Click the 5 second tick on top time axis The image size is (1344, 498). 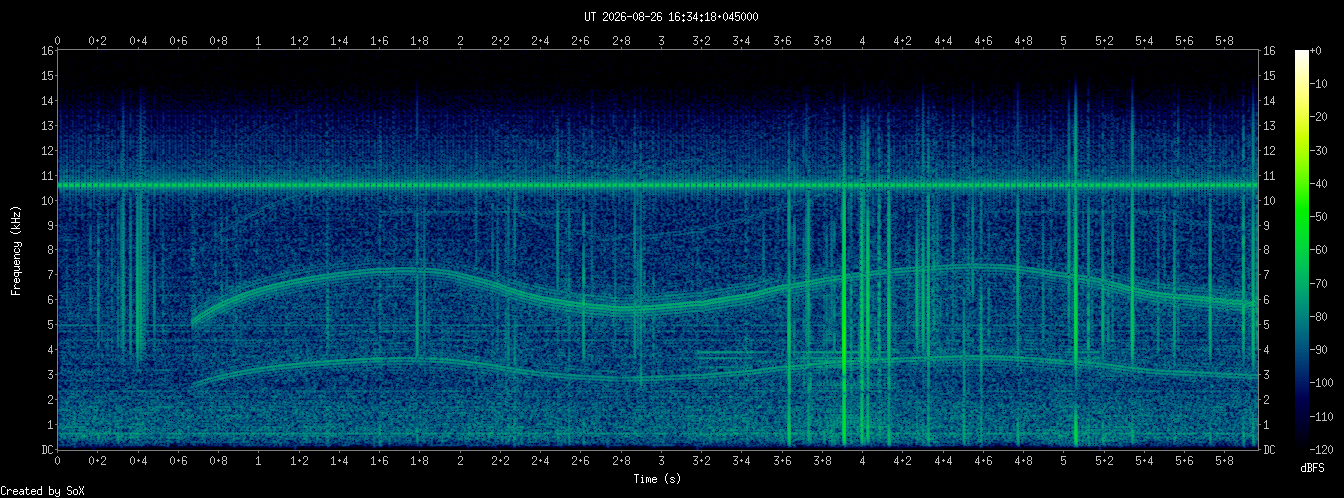click(1064, 41)
